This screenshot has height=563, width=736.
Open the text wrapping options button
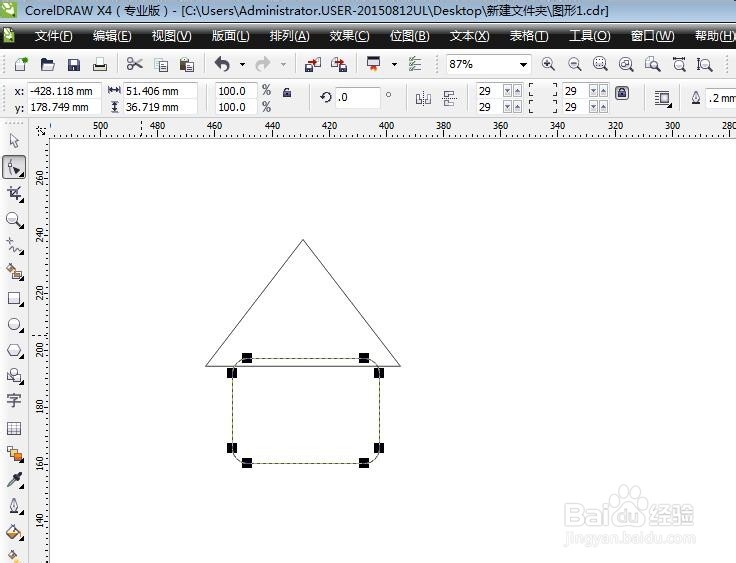tap(663, 99)
